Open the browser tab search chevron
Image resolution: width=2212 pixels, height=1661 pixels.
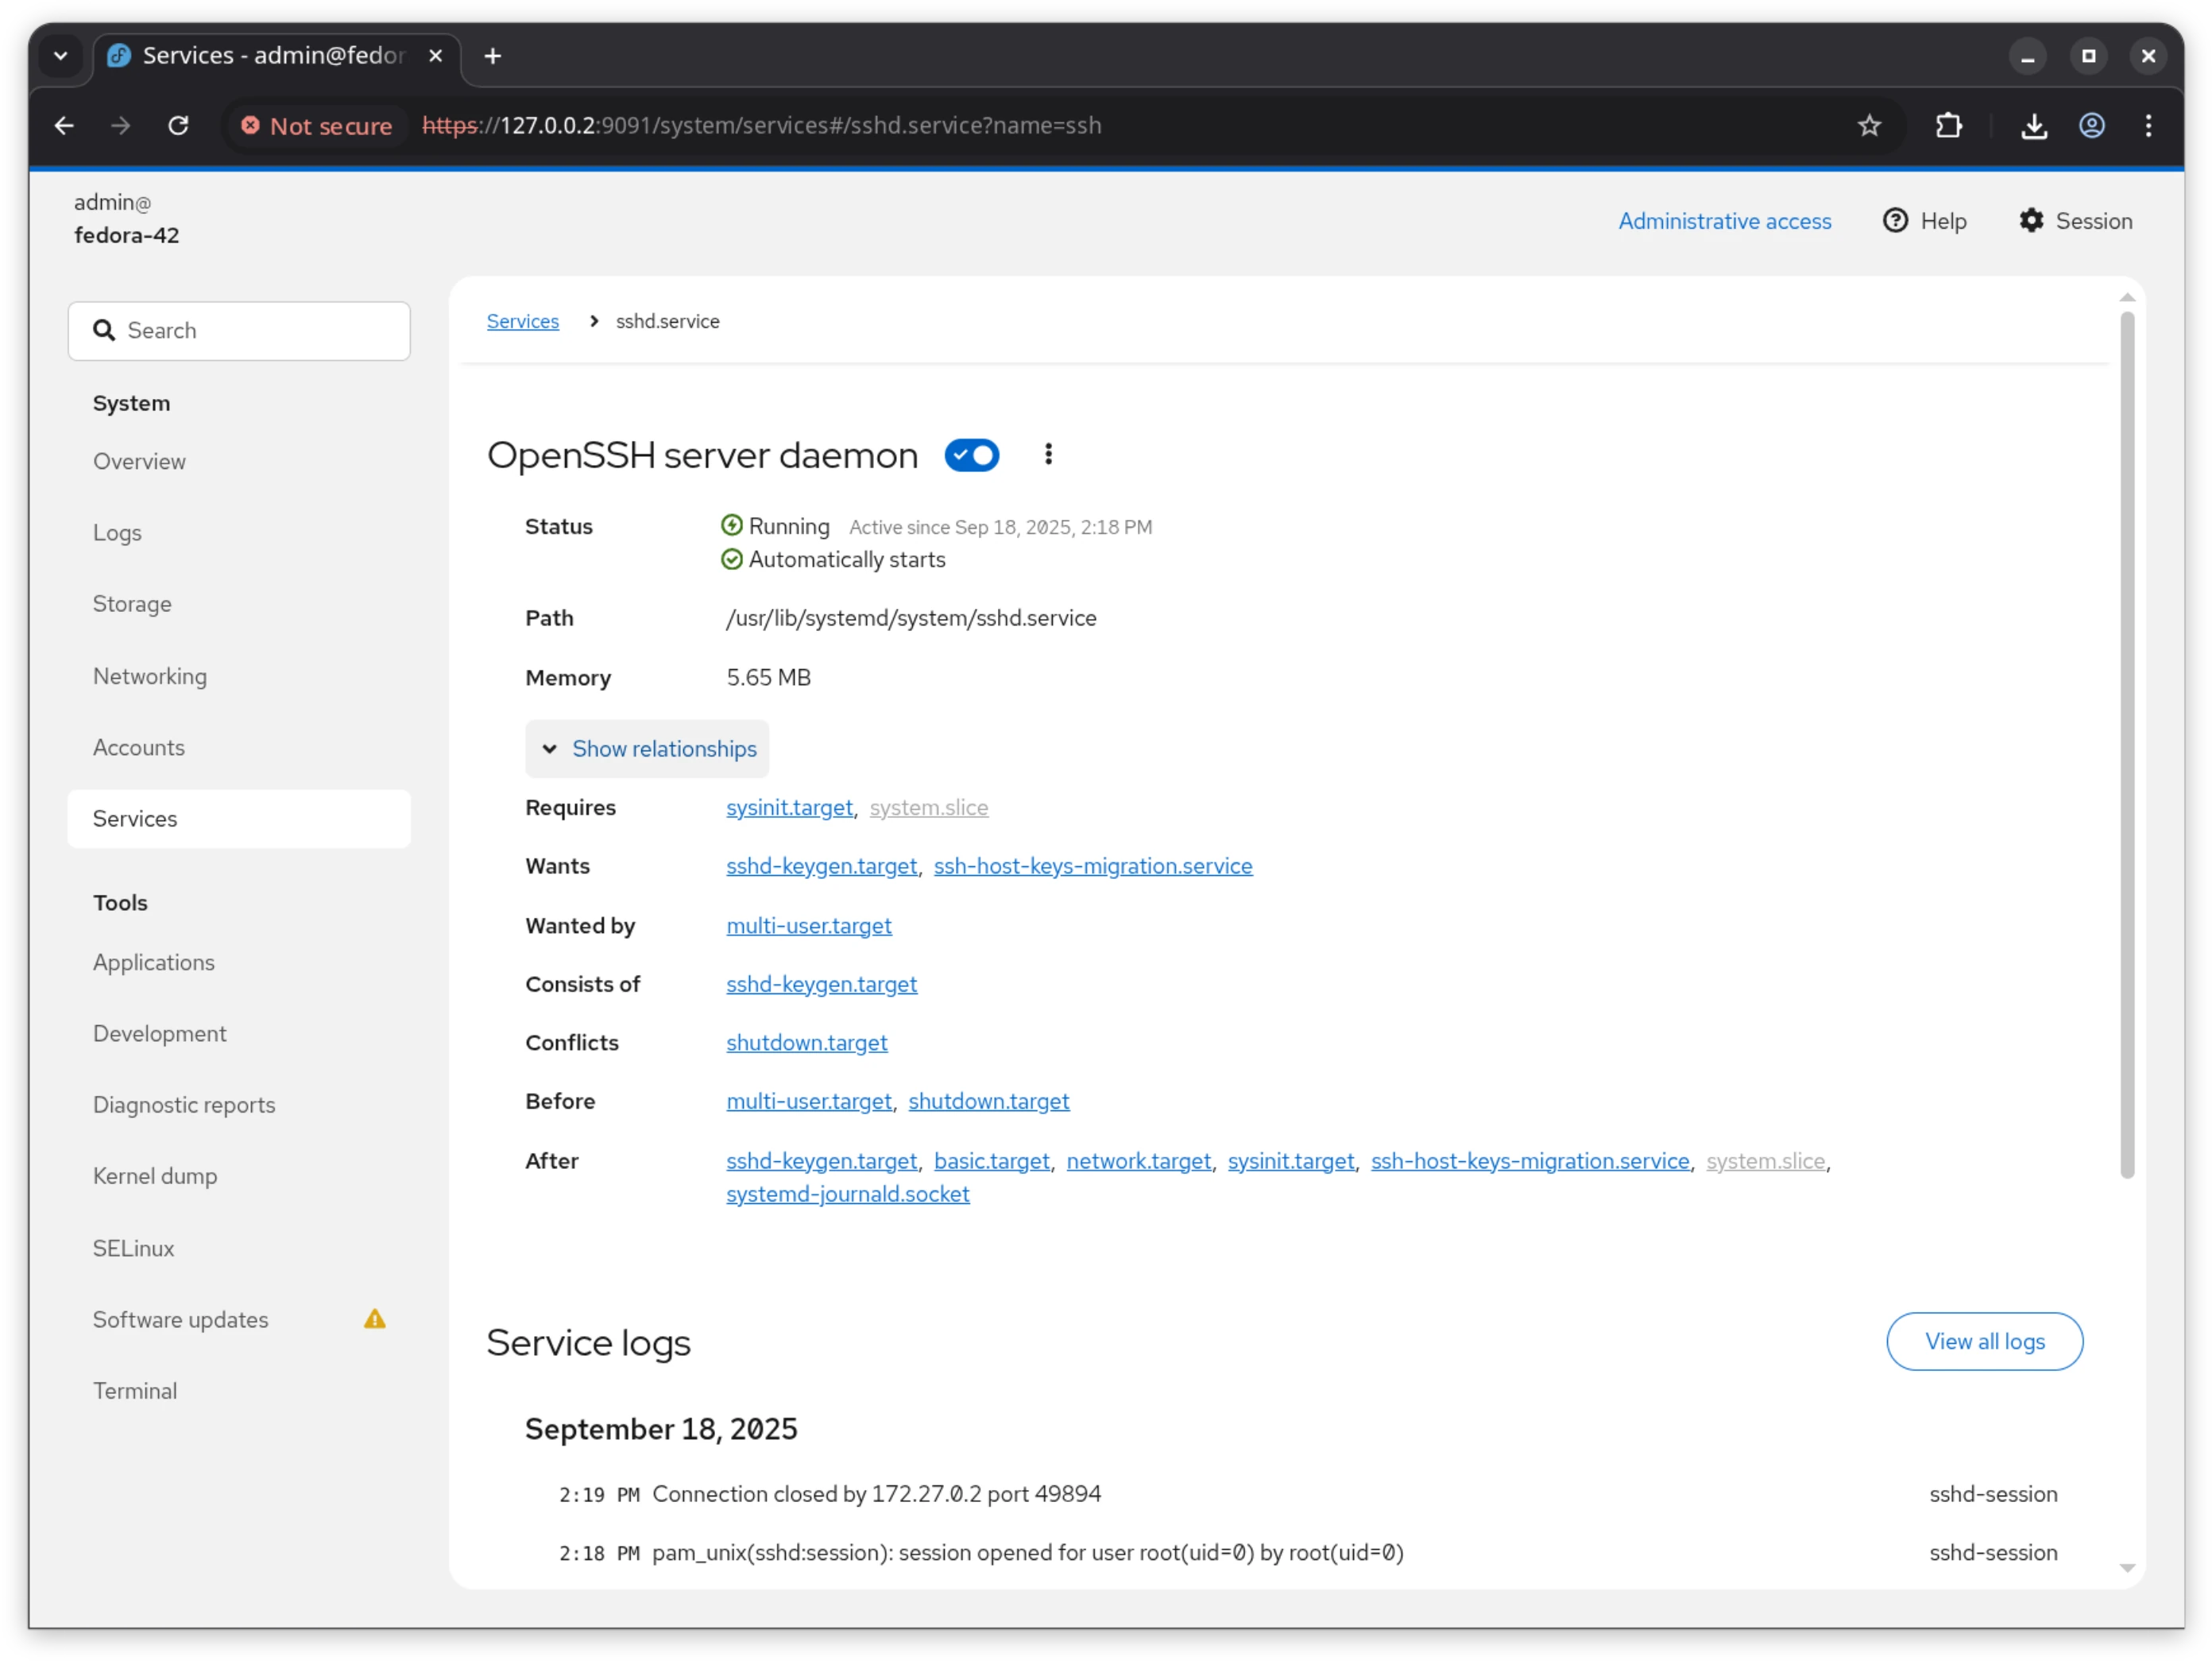click(60, 56)
